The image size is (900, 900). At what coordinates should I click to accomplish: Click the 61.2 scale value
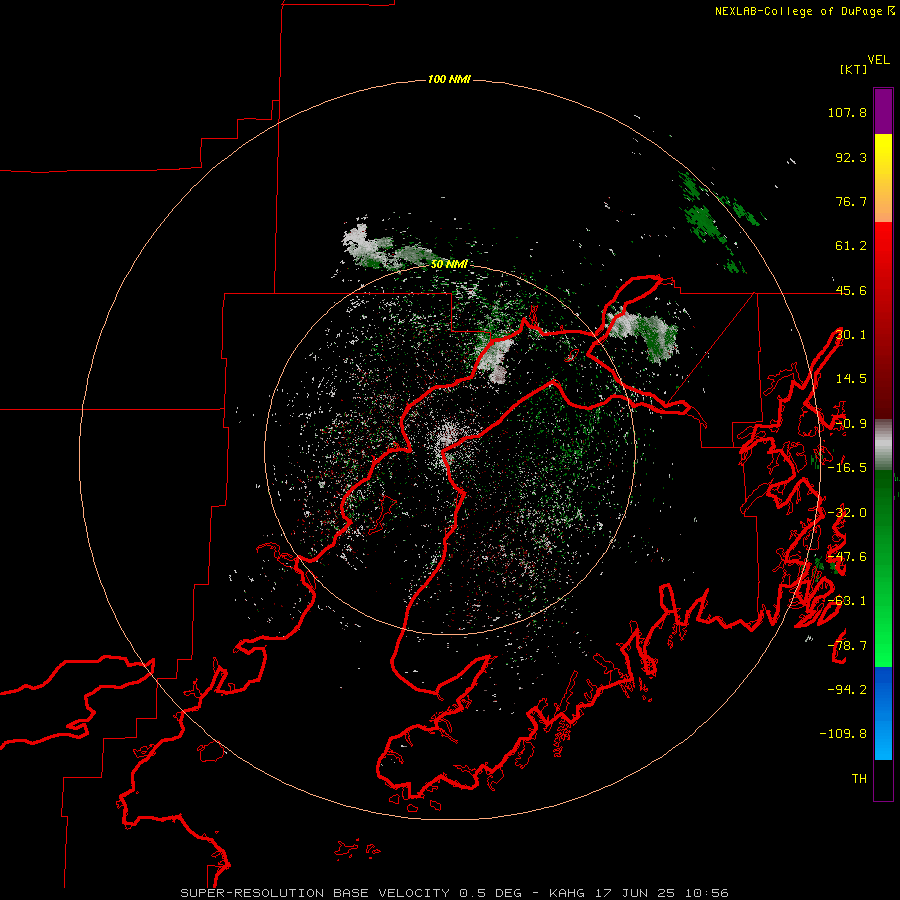pos(851,246)
